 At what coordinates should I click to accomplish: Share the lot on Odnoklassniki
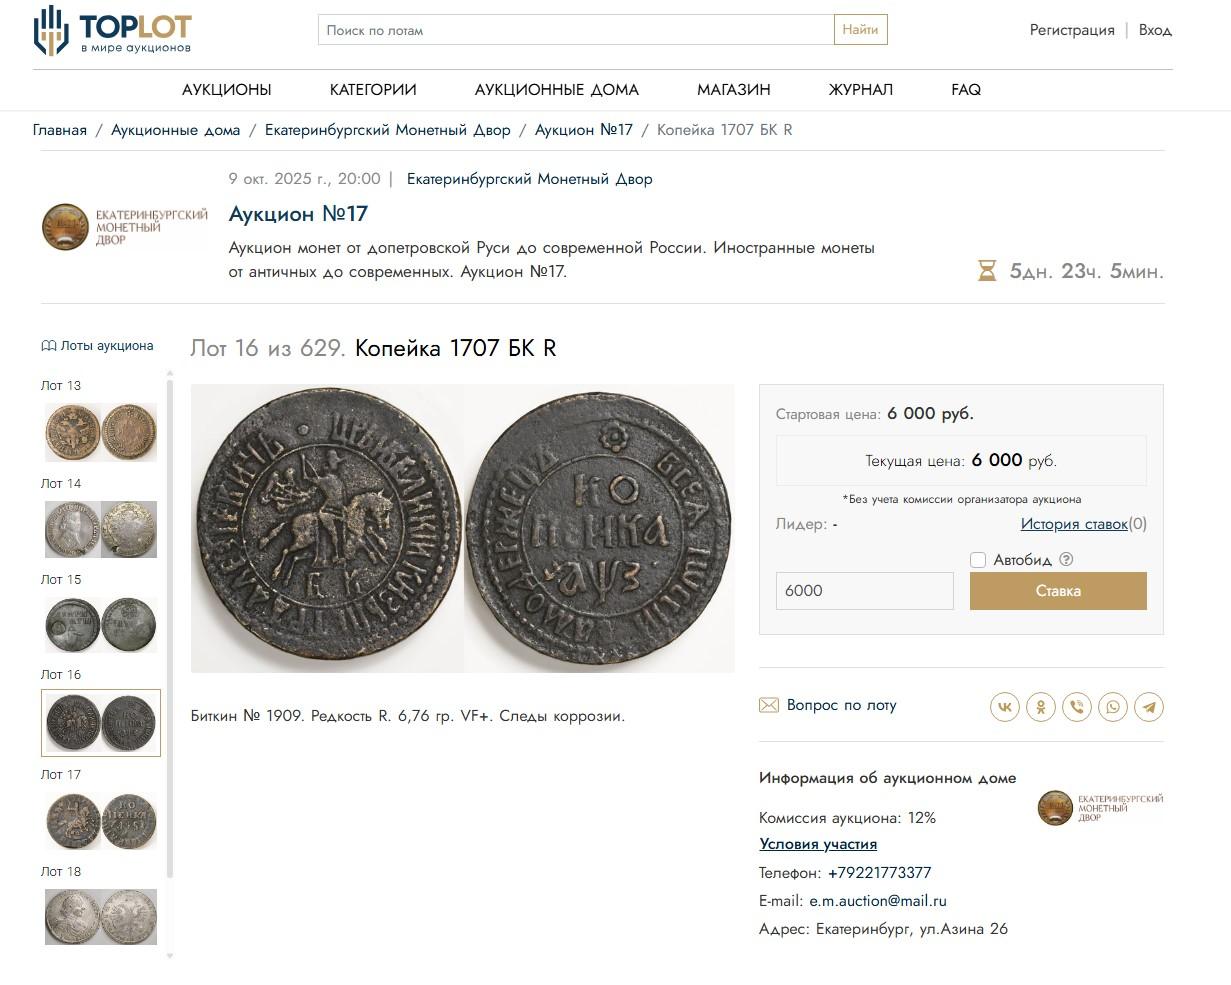coord(1041,707)
